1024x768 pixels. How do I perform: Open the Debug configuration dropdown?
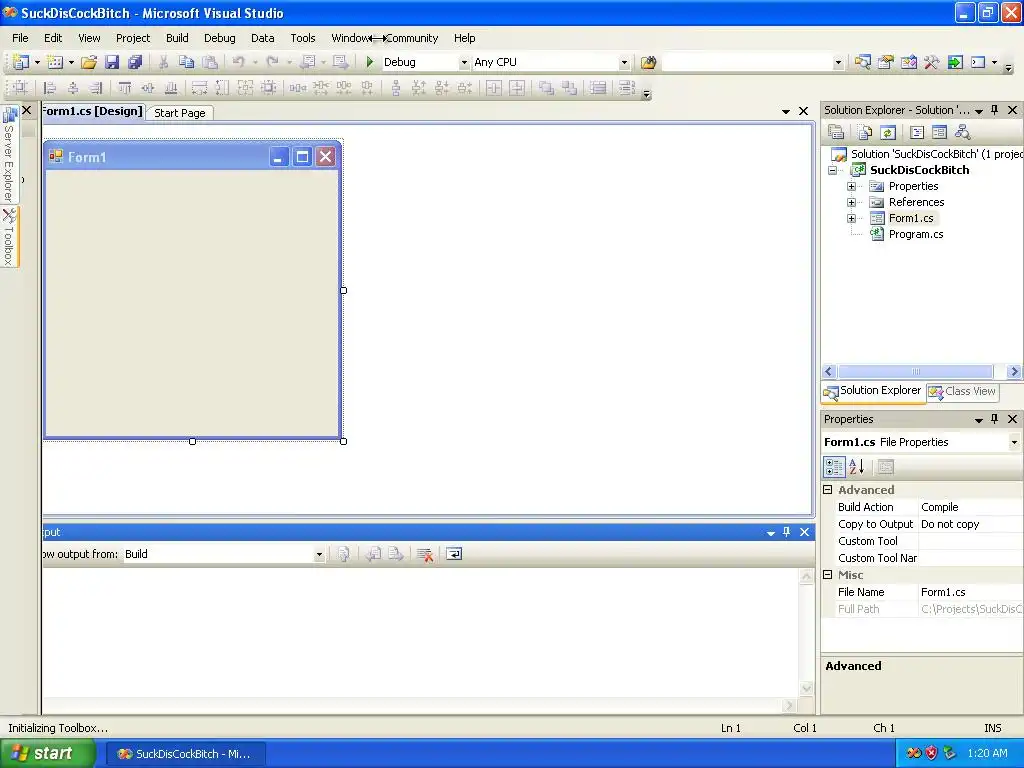click(464, 63)
